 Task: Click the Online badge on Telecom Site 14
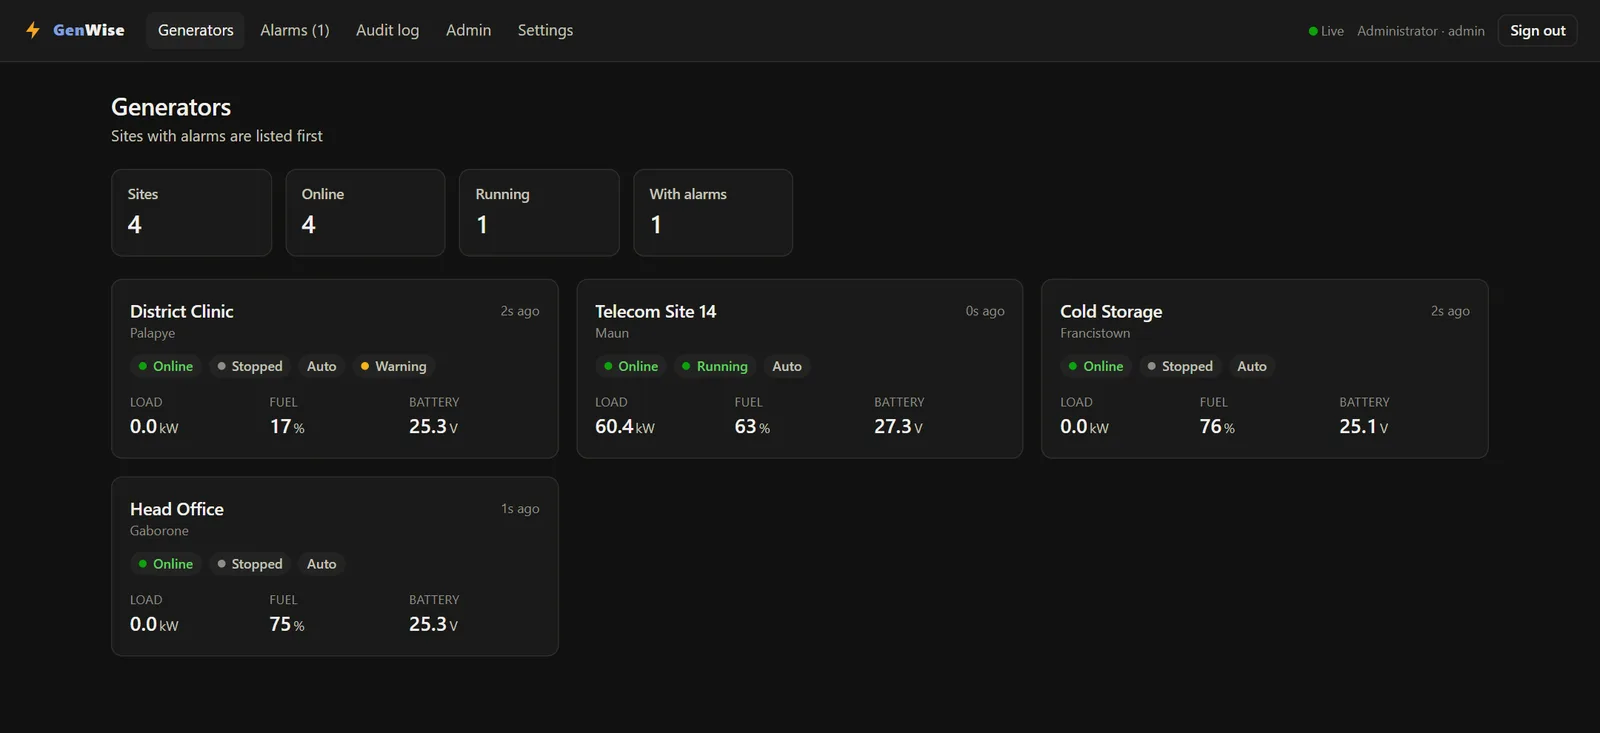click(x=631, y=367)
